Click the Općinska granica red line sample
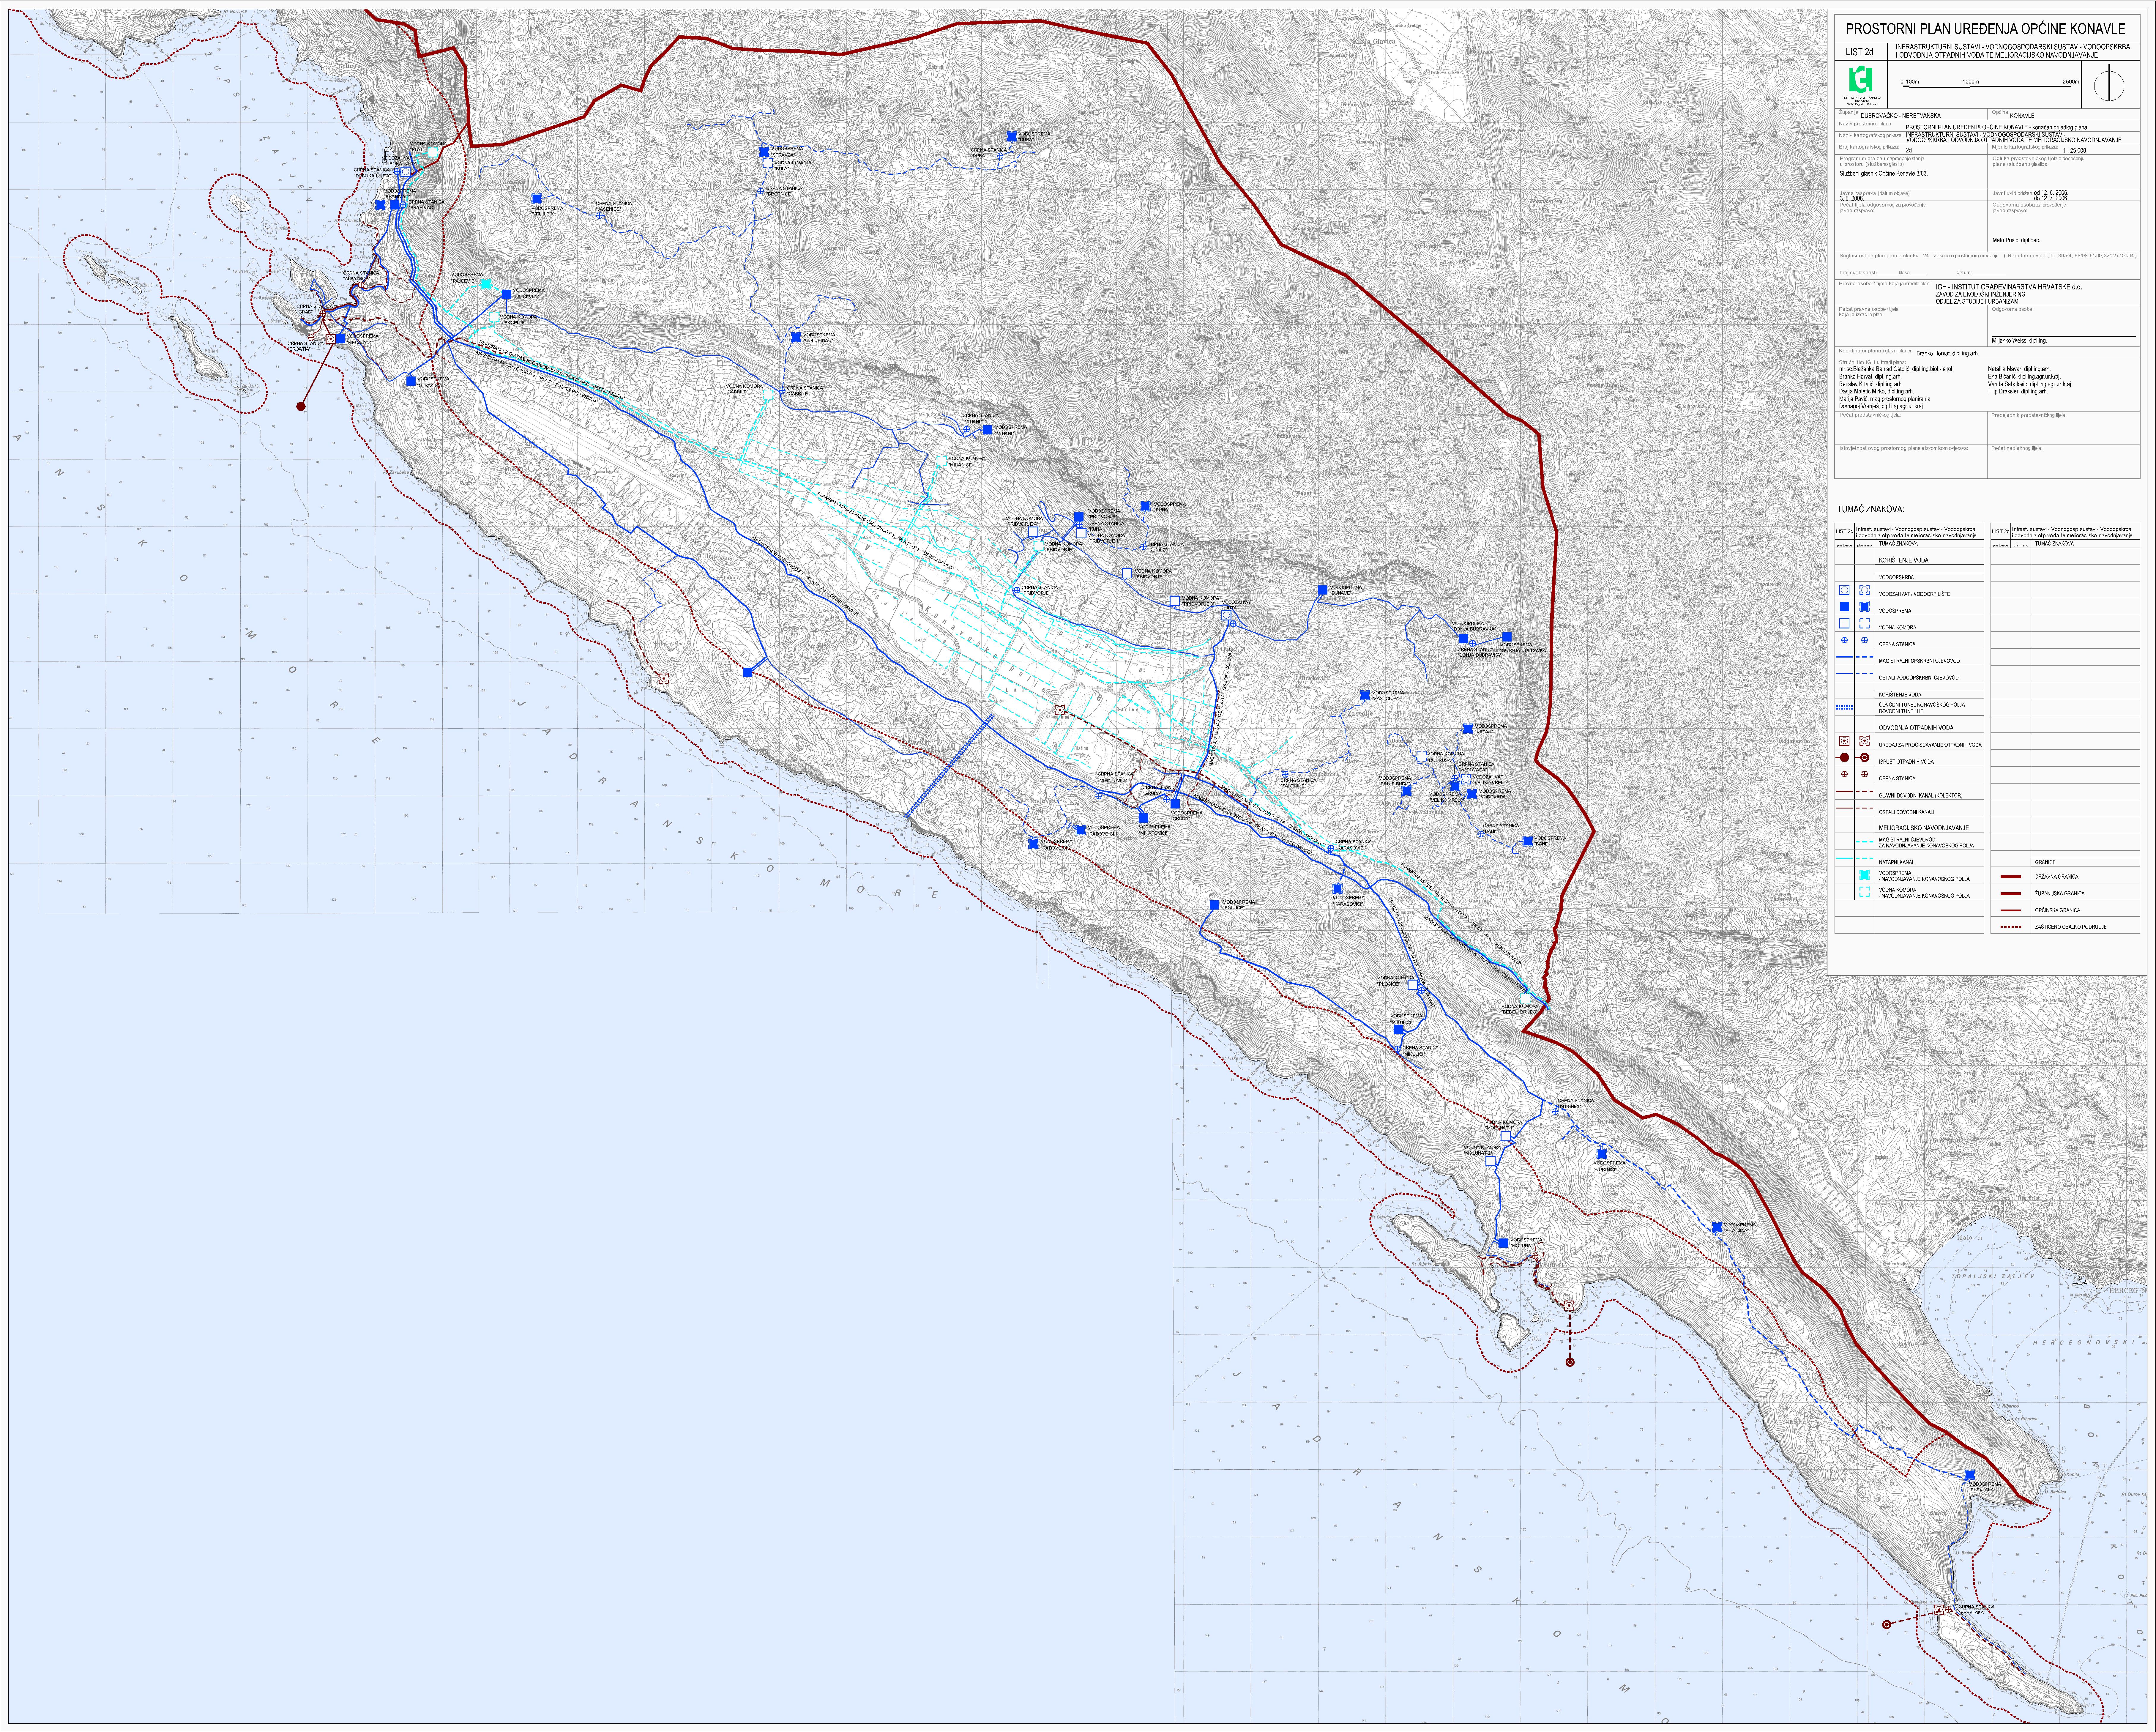 pos(2011,910)
